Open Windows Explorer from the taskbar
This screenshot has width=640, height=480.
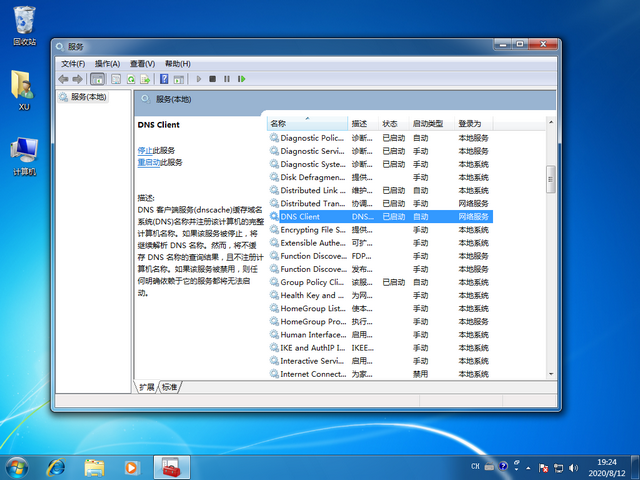click(94, 467)
